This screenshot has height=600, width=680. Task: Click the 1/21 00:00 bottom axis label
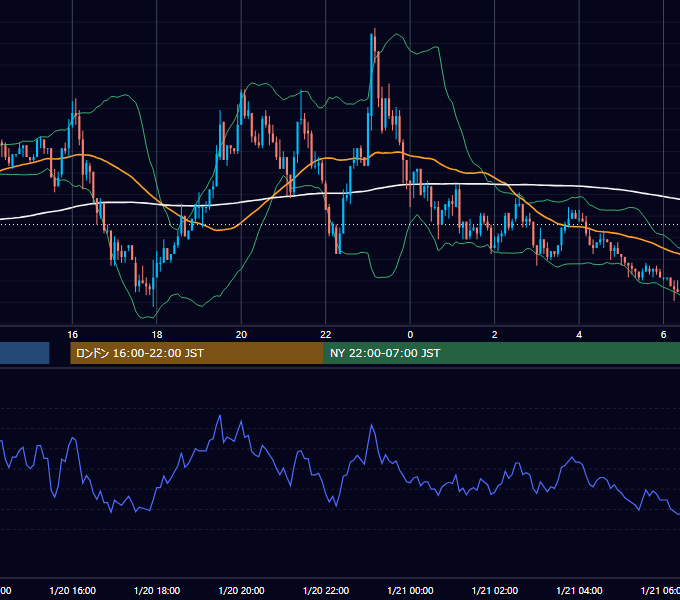pos(410,590)
